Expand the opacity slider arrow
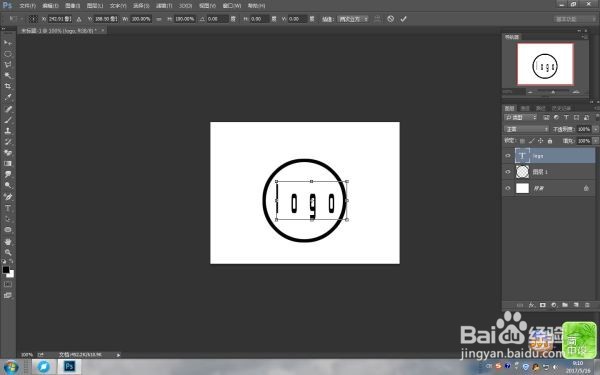 tap(595, 129)
